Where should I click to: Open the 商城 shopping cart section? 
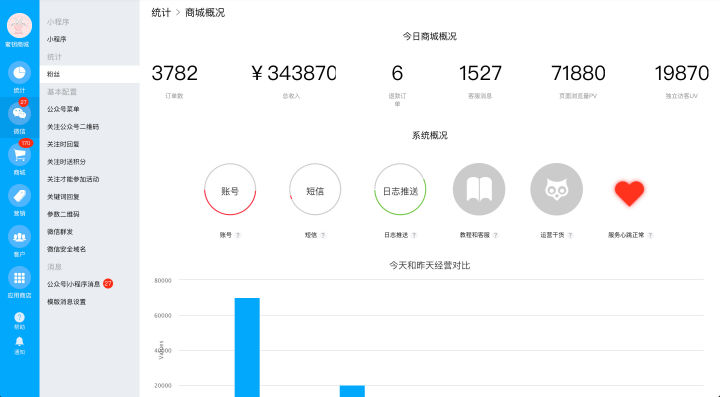point(19,155)
